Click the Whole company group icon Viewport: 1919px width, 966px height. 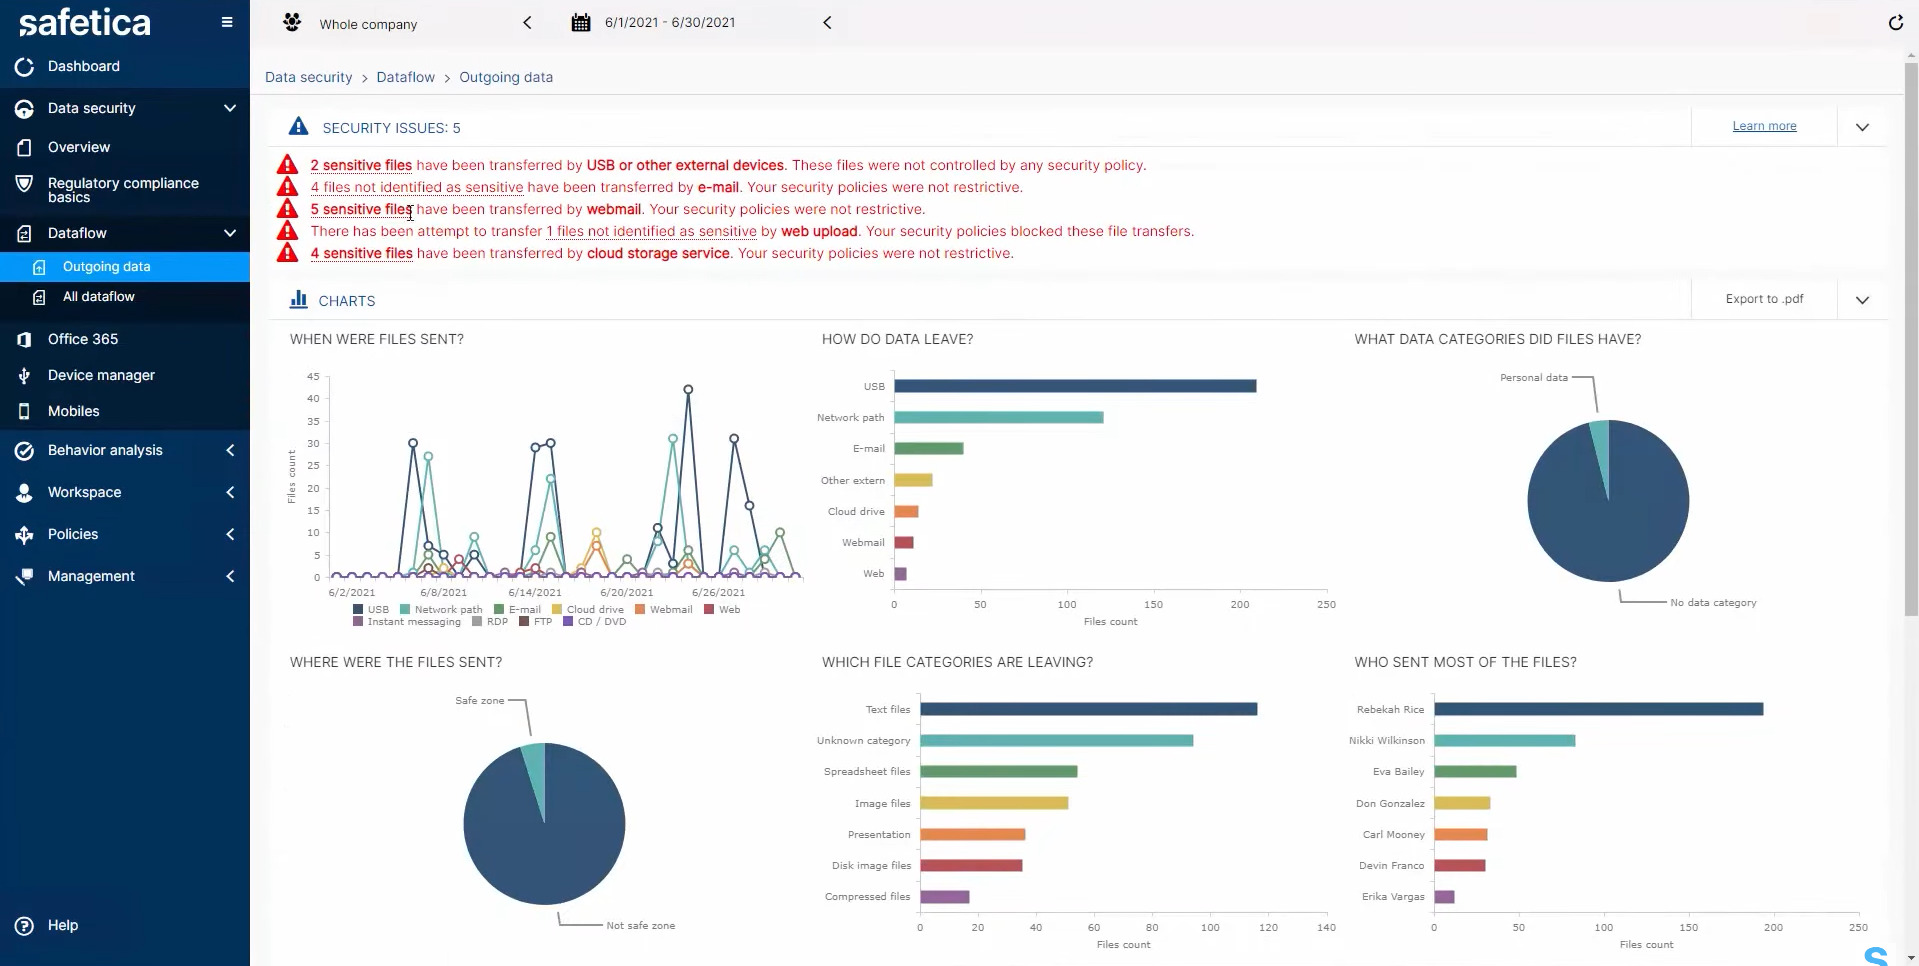pos(291,22)
